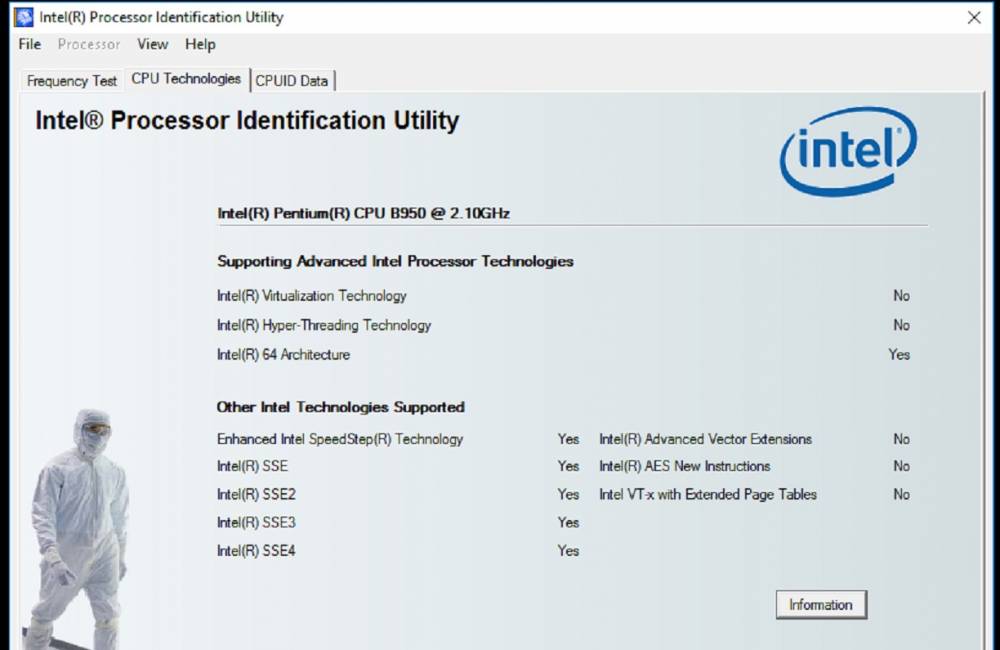
Task: Select the Intel(R) Virtualization Technology label
Action: click(x=311, y=296)
